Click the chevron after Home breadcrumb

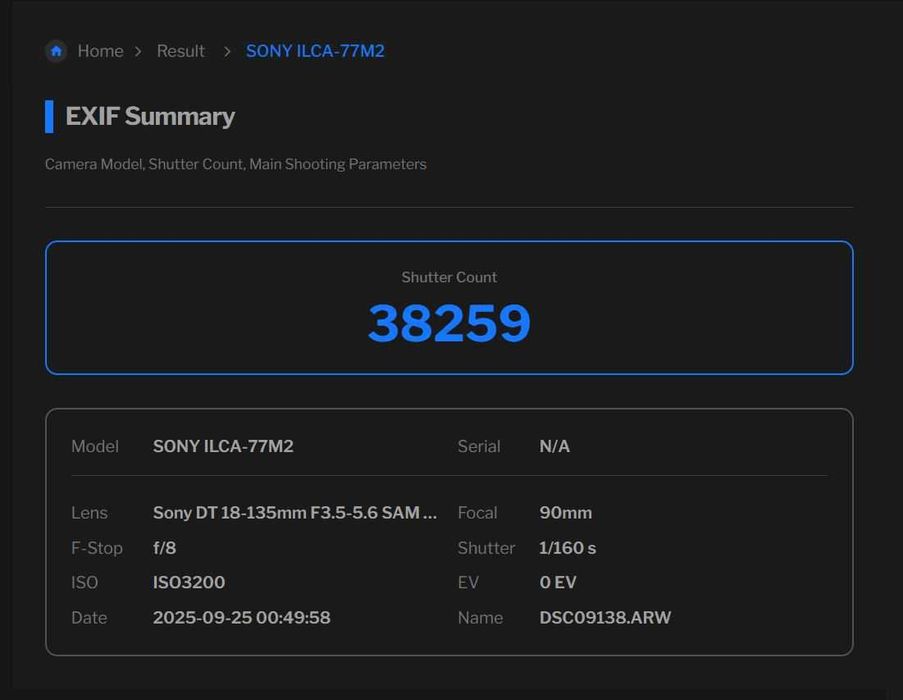click(x=138, y=52)
